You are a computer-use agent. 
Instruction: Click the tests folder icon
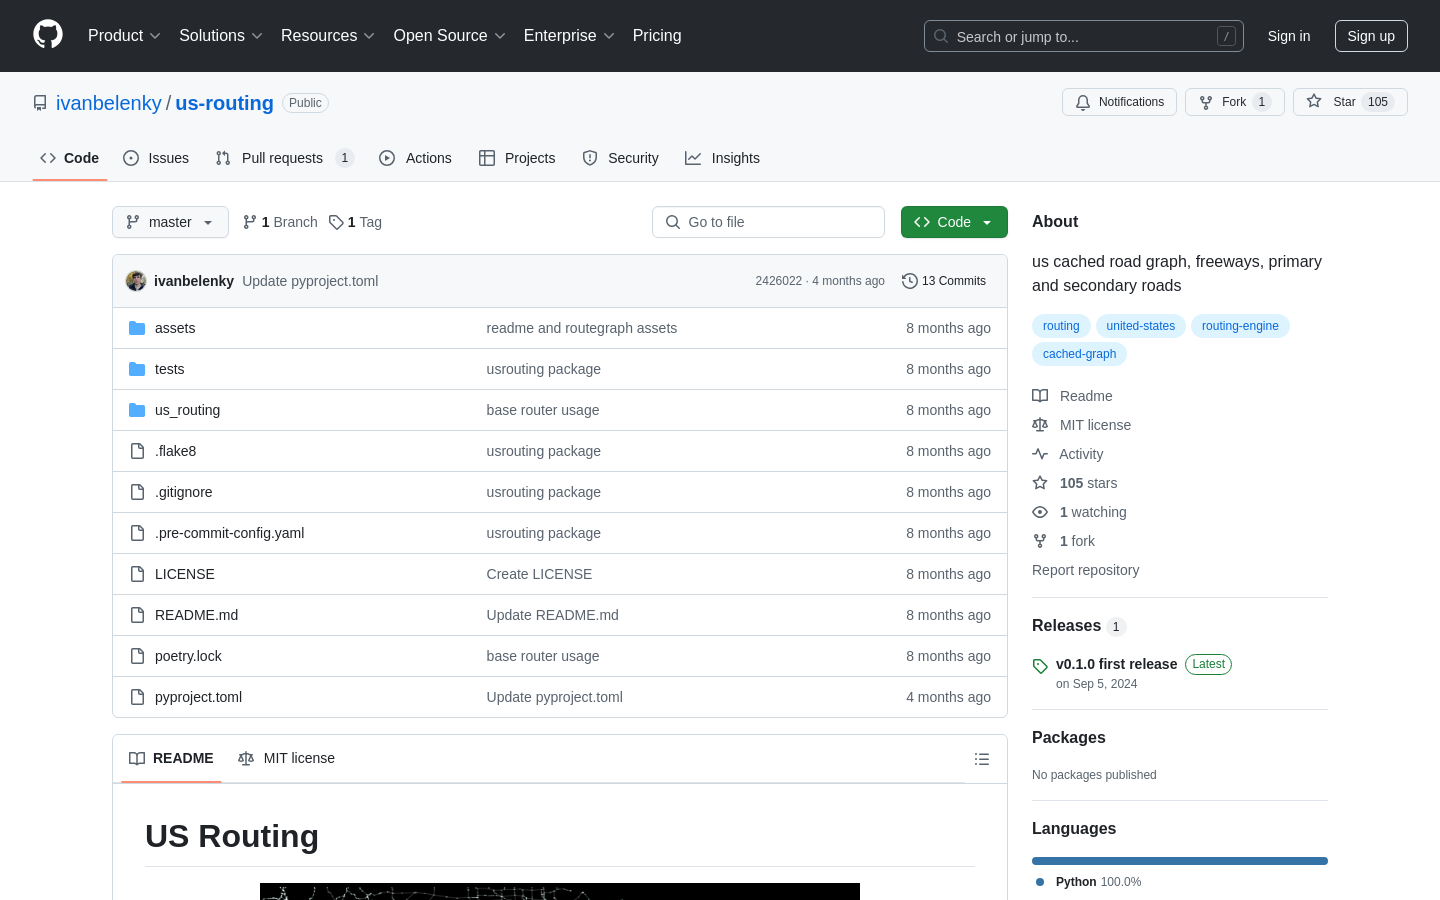coord(137,369)
